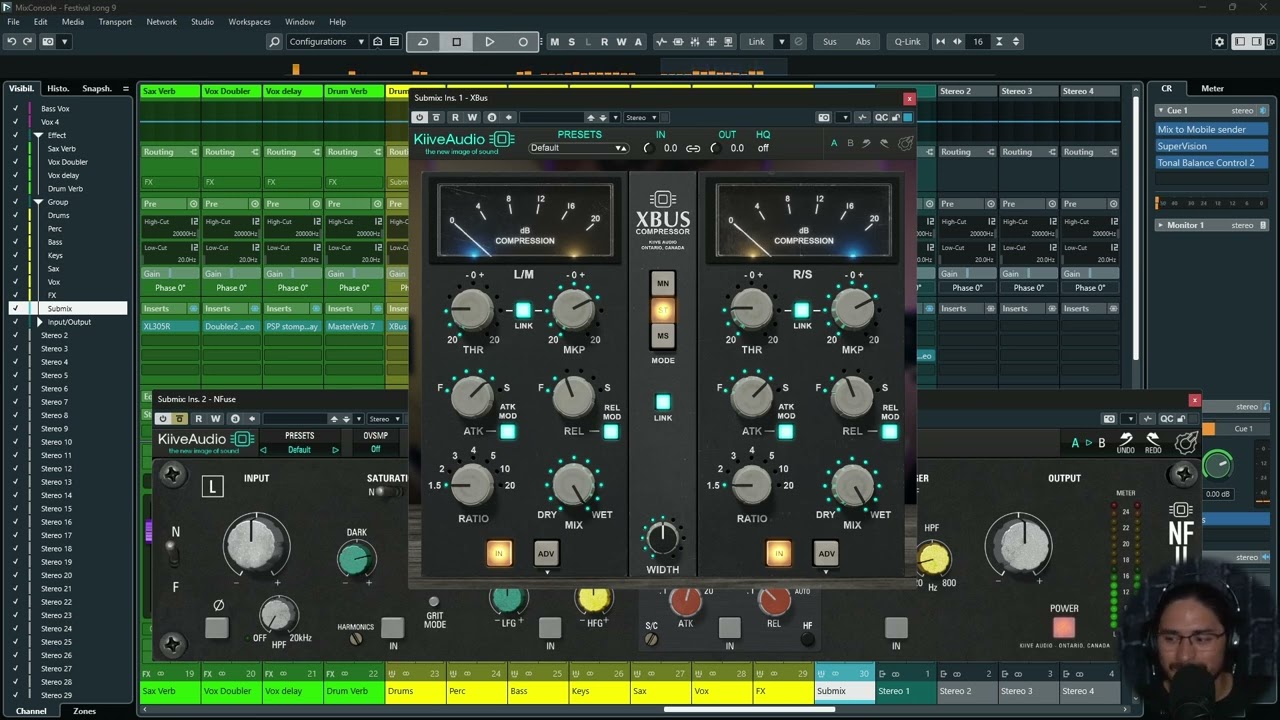Open the File menu

(x=12, y=22)
